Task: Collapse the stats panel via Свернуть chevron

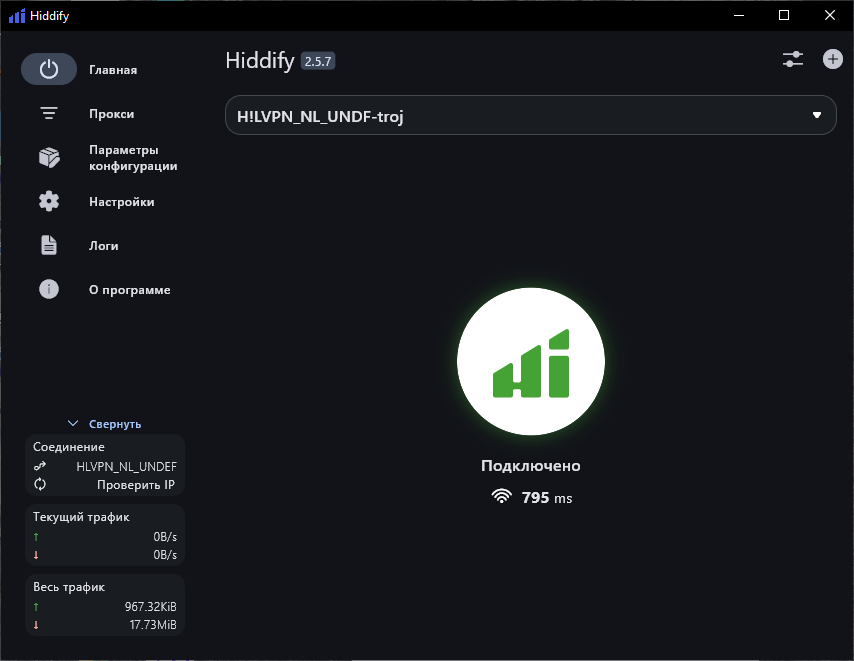Action: tap(73, 423)
